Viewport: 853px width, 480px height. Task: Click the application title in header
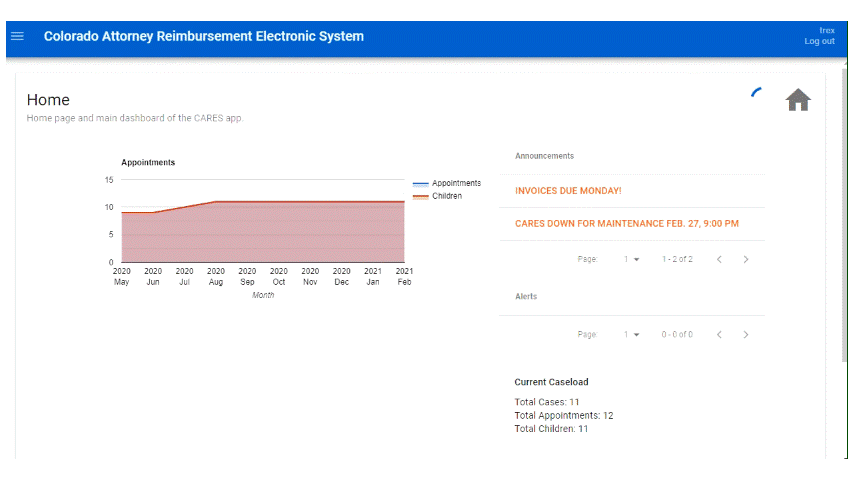[203, 36]
